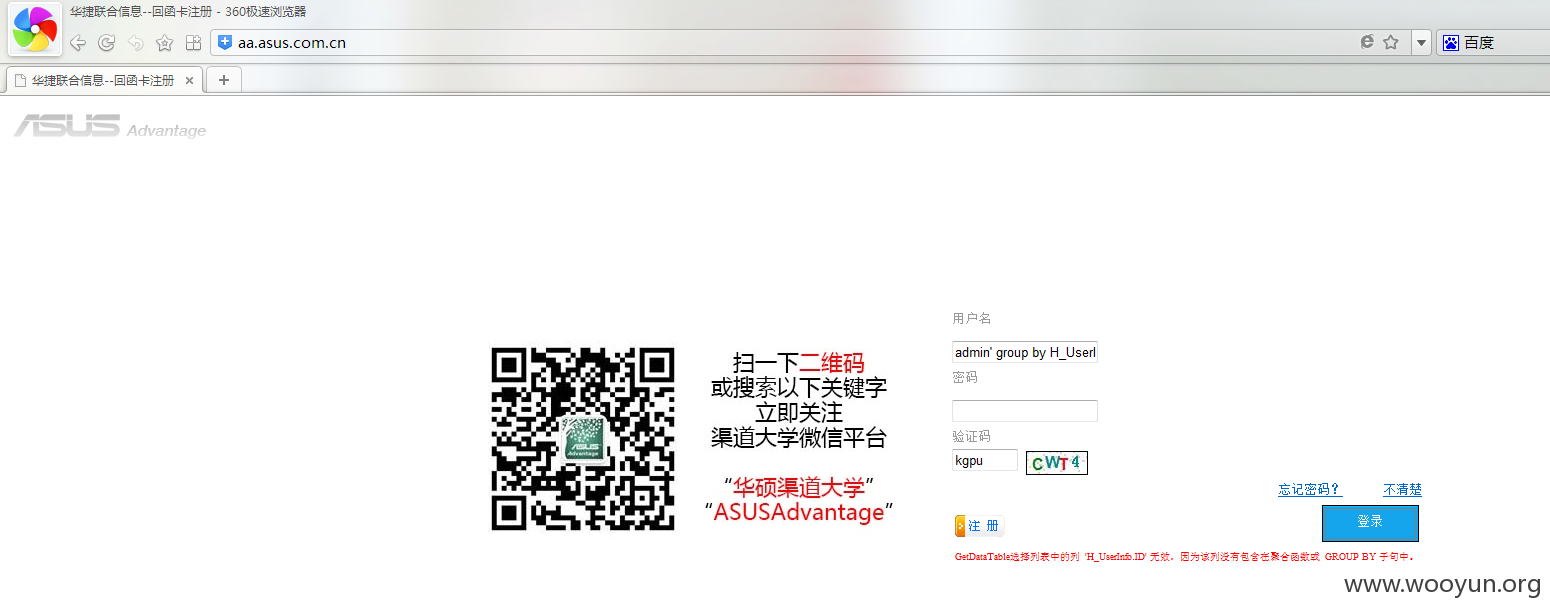Click the CWT4 captcha image
The image size is (1550, 613).
tap(1057, 463)
